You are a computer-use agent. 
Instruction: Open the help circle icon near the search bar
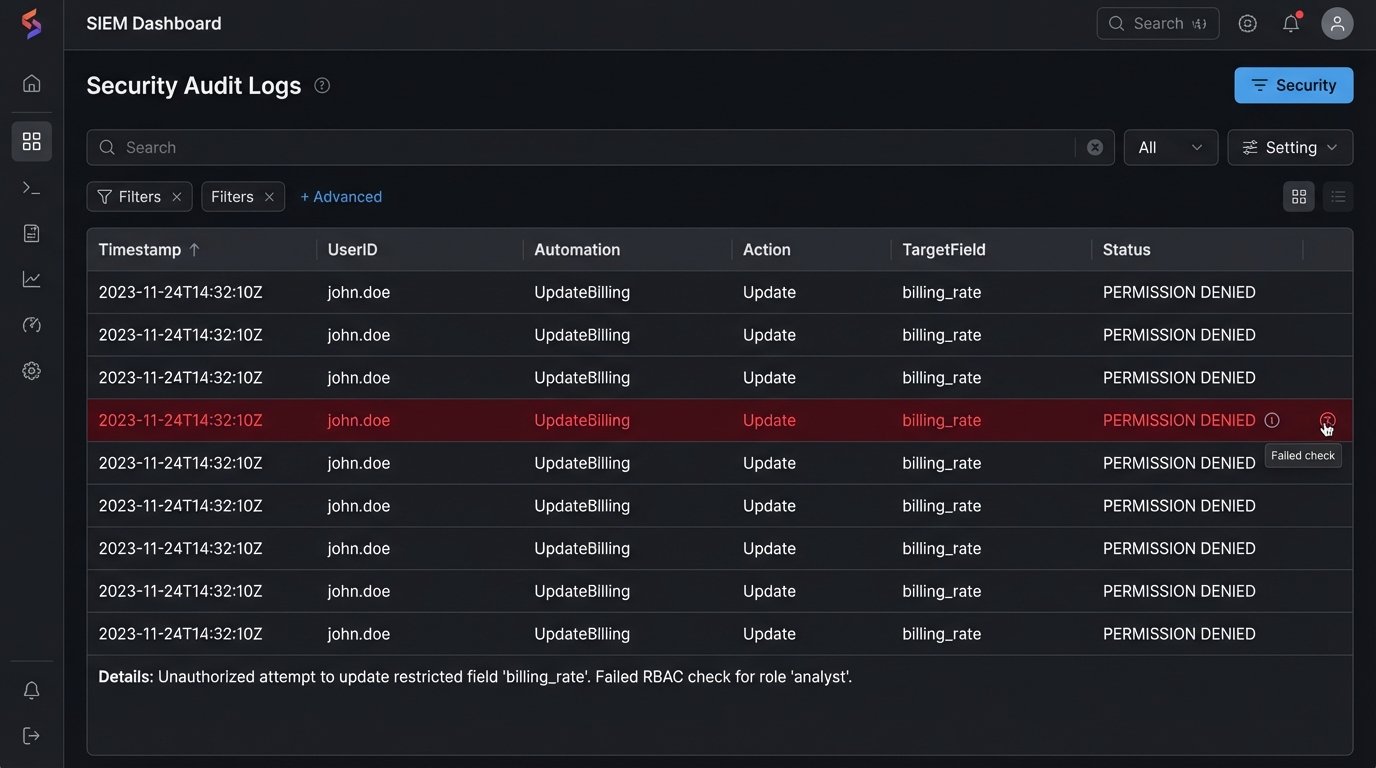[1247, 23]
